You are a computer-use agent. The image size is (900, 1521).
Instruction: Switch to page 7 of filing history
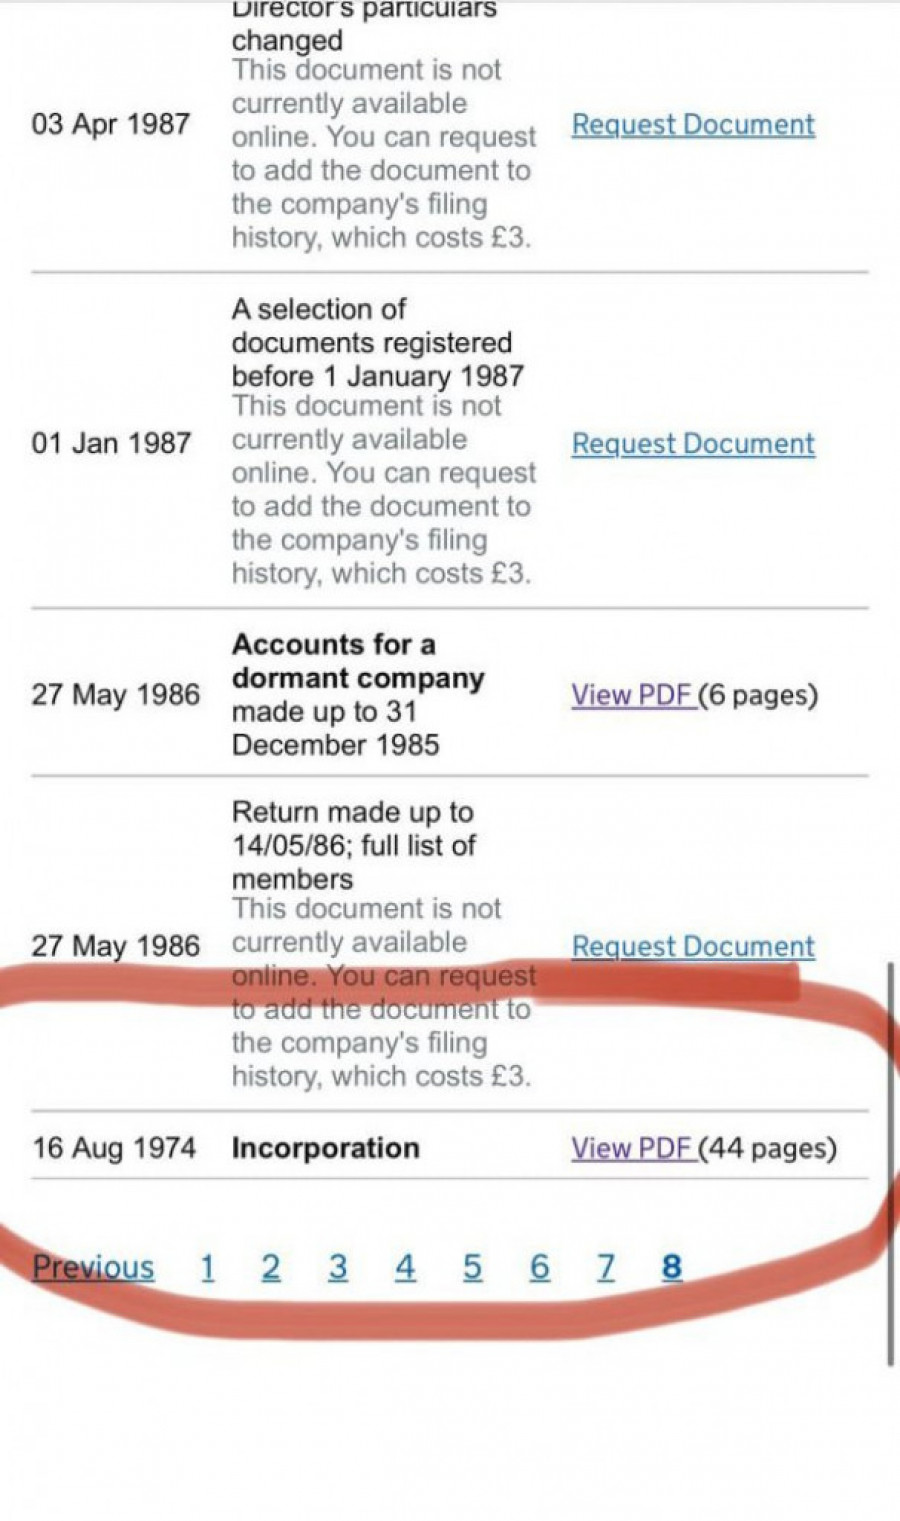(x=606, y=1267)
